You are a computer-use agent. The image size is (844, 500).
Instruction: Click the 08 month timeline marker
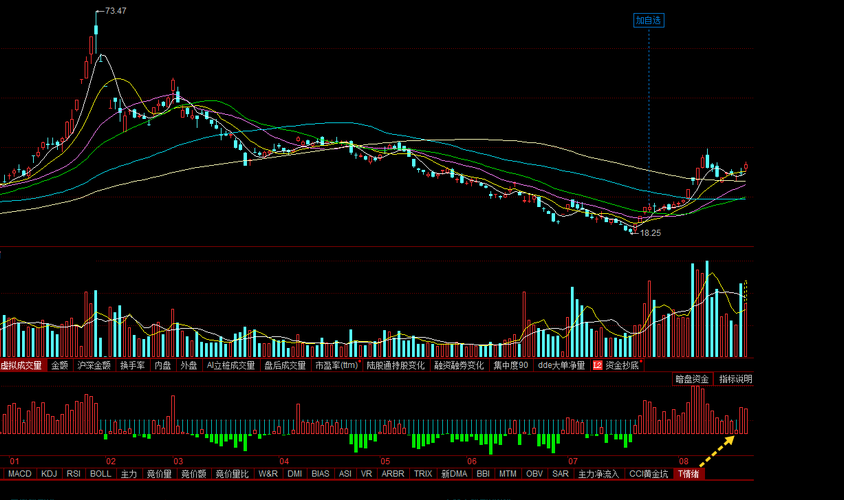coord(684,461)
